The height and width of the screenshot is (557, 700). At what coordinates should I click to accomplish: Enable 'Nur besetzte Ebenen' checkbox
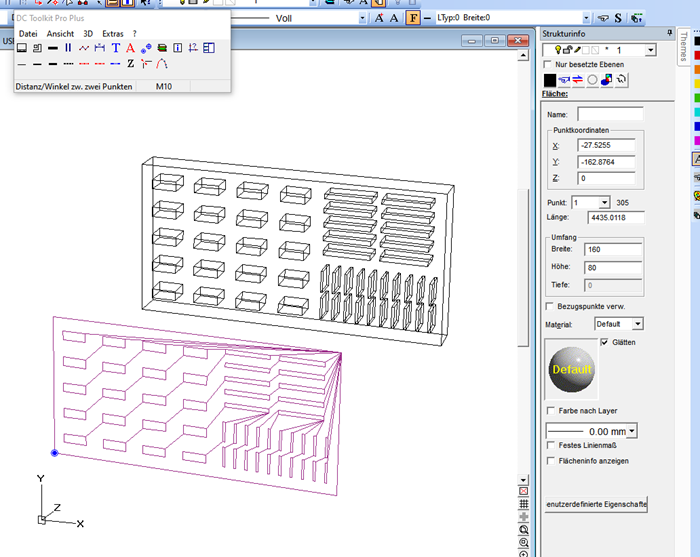click(x=547, y=64)
